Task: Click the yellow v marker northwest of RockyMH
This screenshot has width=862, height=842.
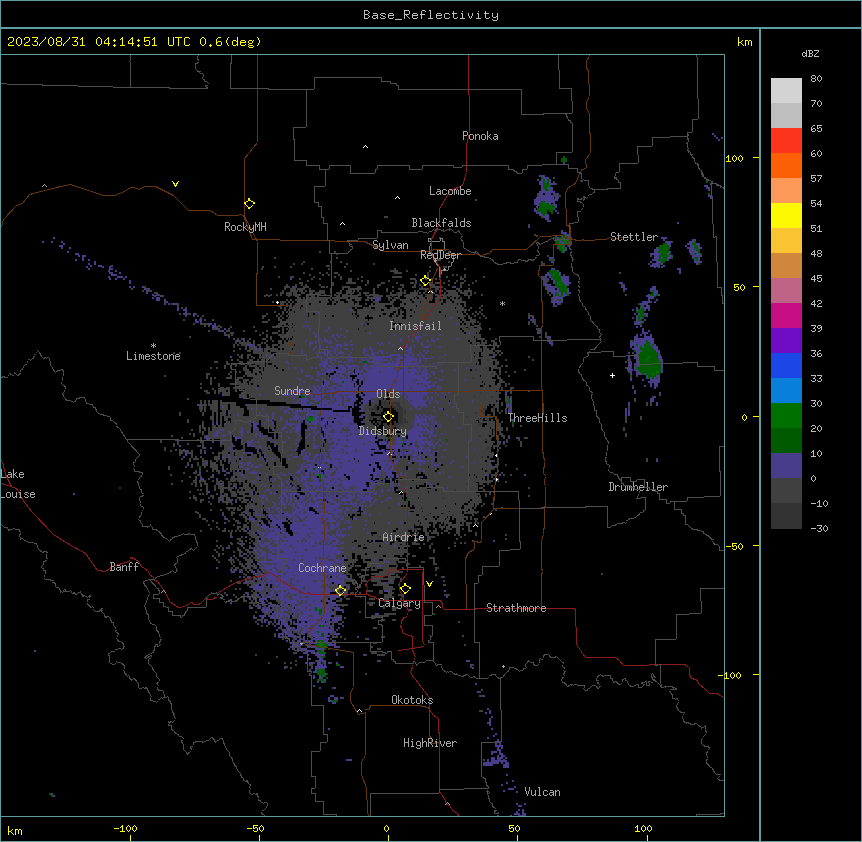Action: tap(175, 184)
